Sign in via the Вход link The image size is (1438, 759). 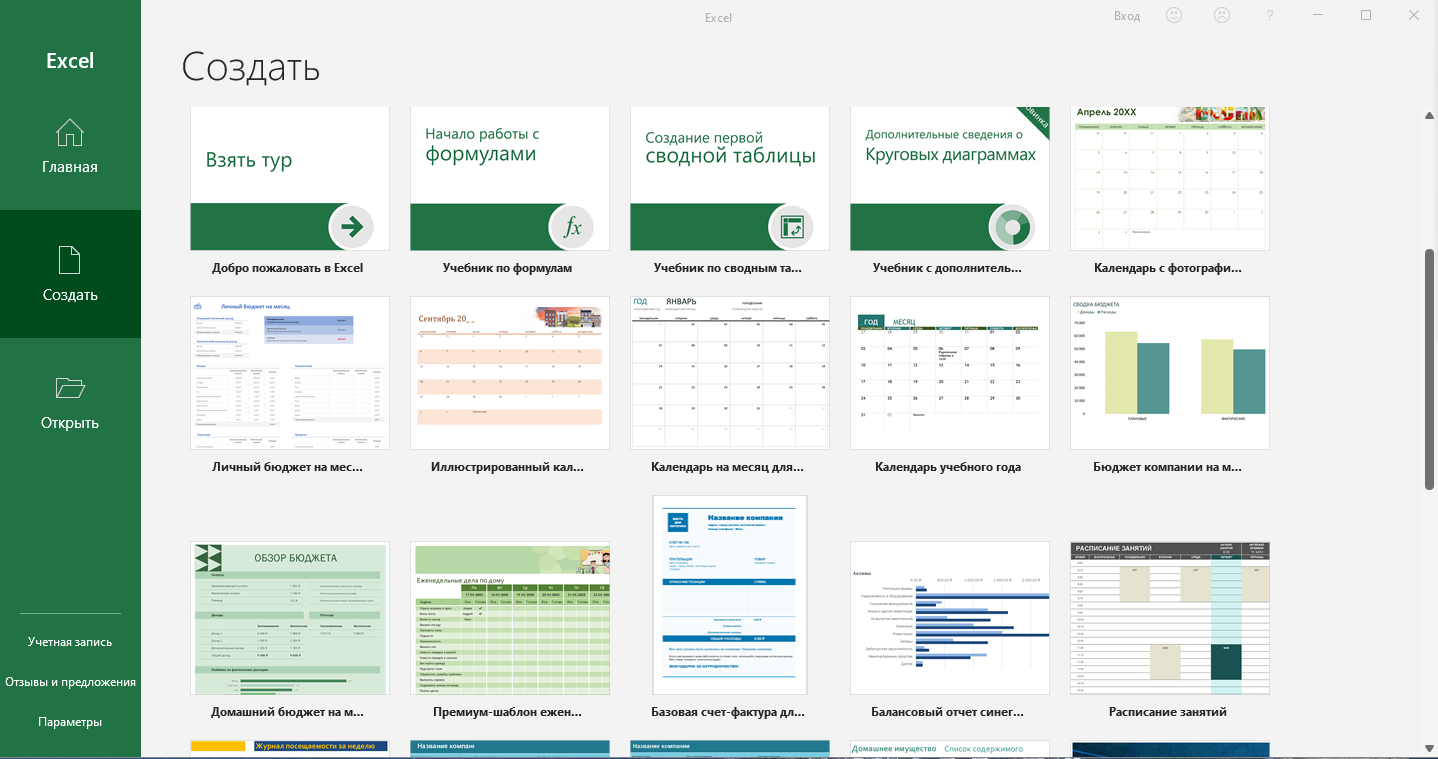(x=1126, y=15)
